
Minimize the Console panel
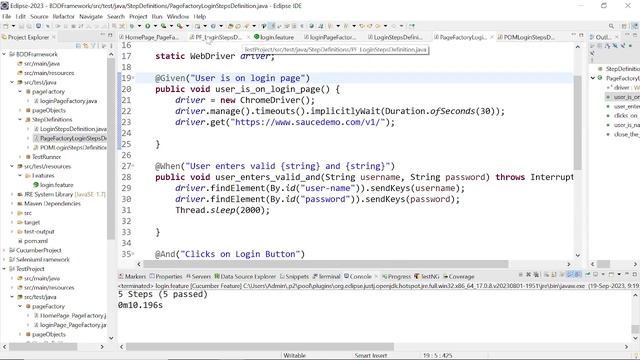[x=627, y=274]
